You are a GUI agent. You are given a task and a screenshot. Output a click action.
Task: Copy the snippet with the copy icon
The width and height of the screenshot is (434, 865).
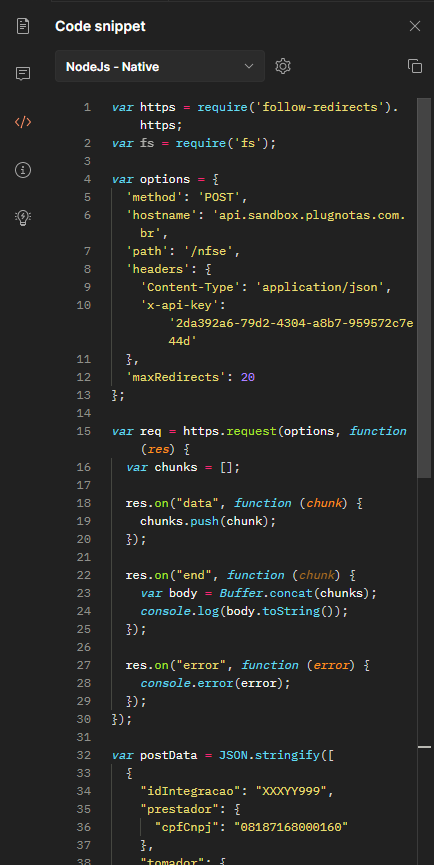(x=415, y=66)
